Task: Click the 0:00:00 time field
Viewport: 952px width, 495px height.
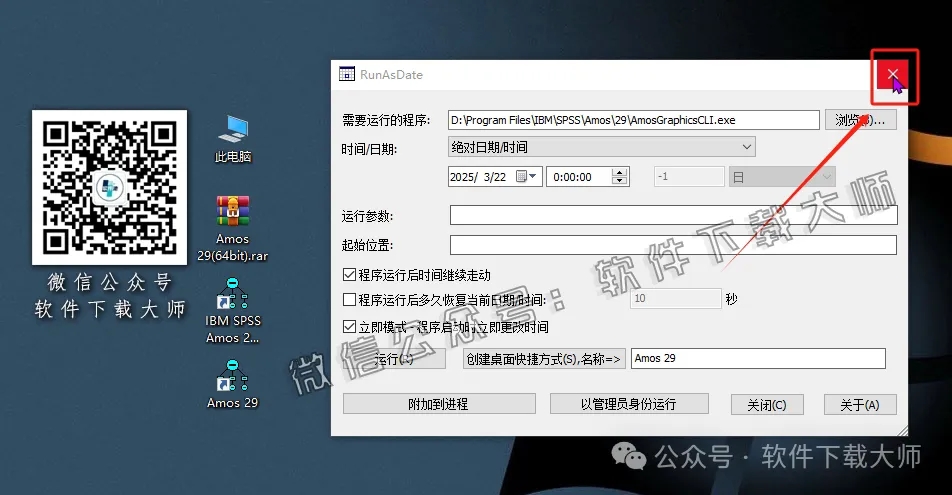Action: click(588, 177)
